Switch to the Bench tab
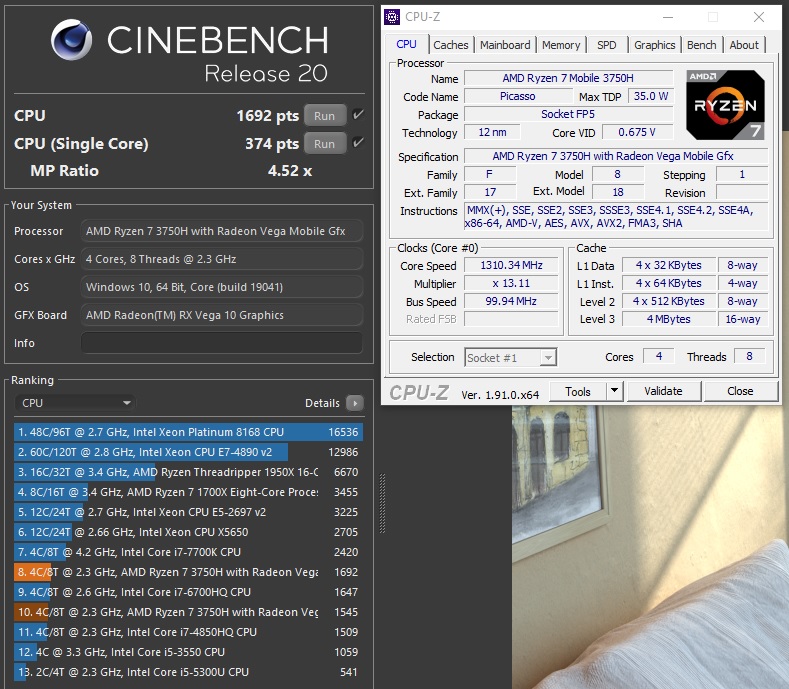The image size is (789, 689). (x=701, y=45)
